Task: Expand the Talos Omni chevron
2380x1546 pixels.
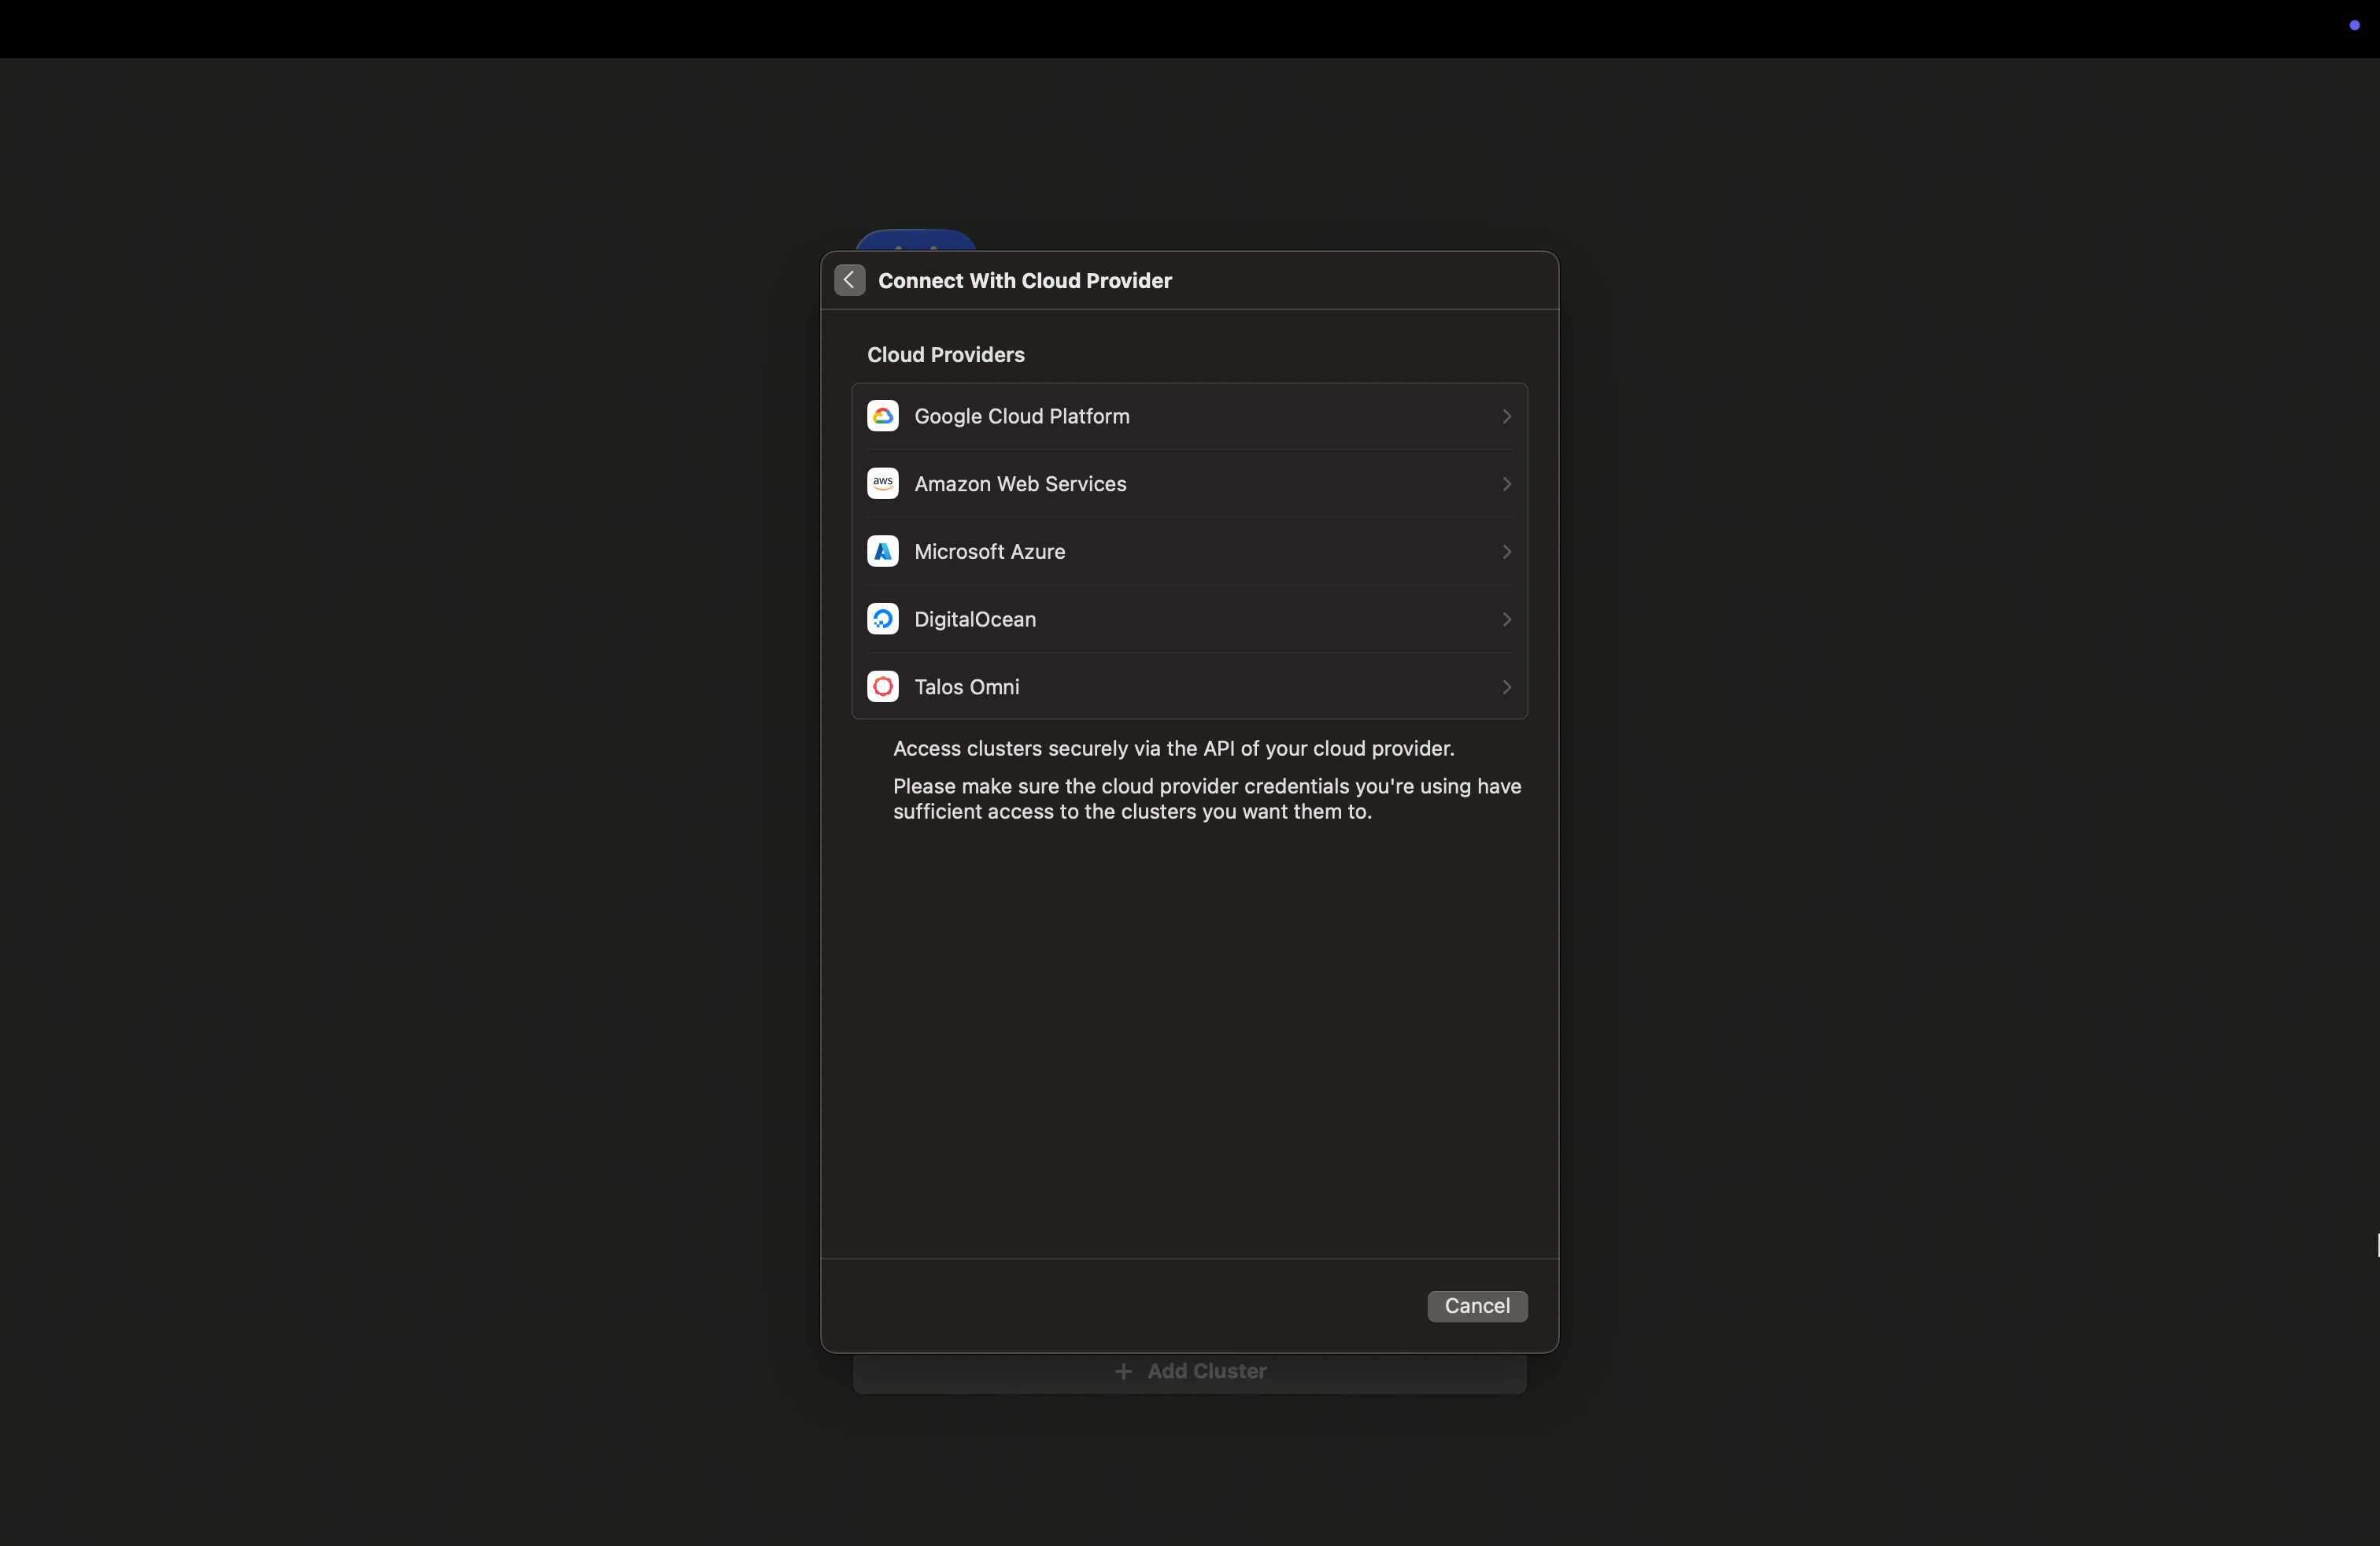Action: tap(1506, 687)
